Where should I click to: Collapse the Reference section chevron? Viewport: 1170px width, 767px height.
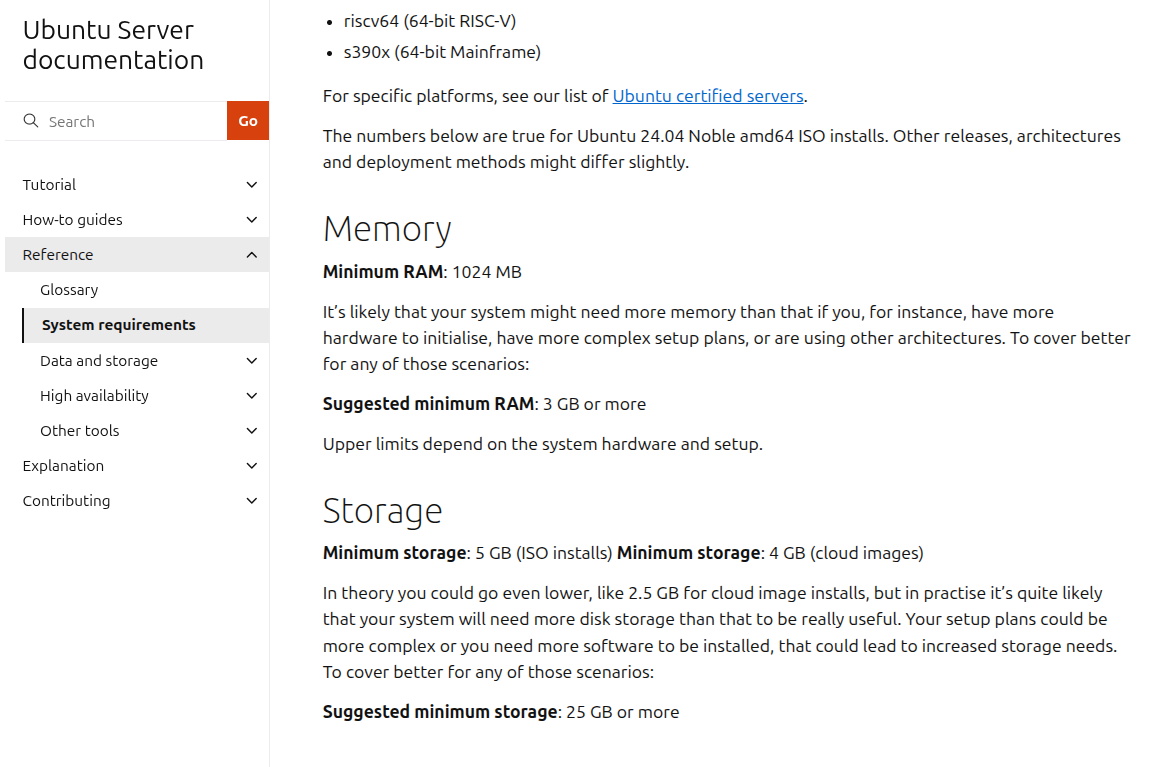252,255
